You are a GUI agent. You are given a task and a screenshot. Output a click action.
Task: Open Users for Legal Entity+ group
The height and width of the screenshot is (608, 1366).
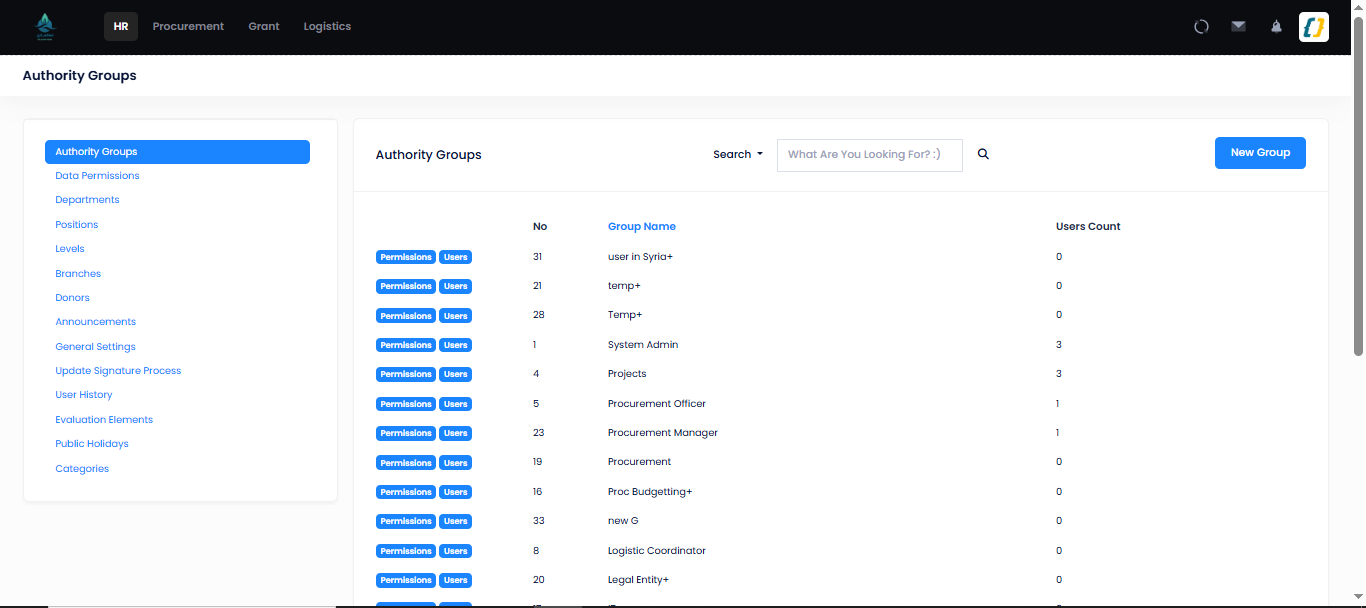tap(455, 580)
